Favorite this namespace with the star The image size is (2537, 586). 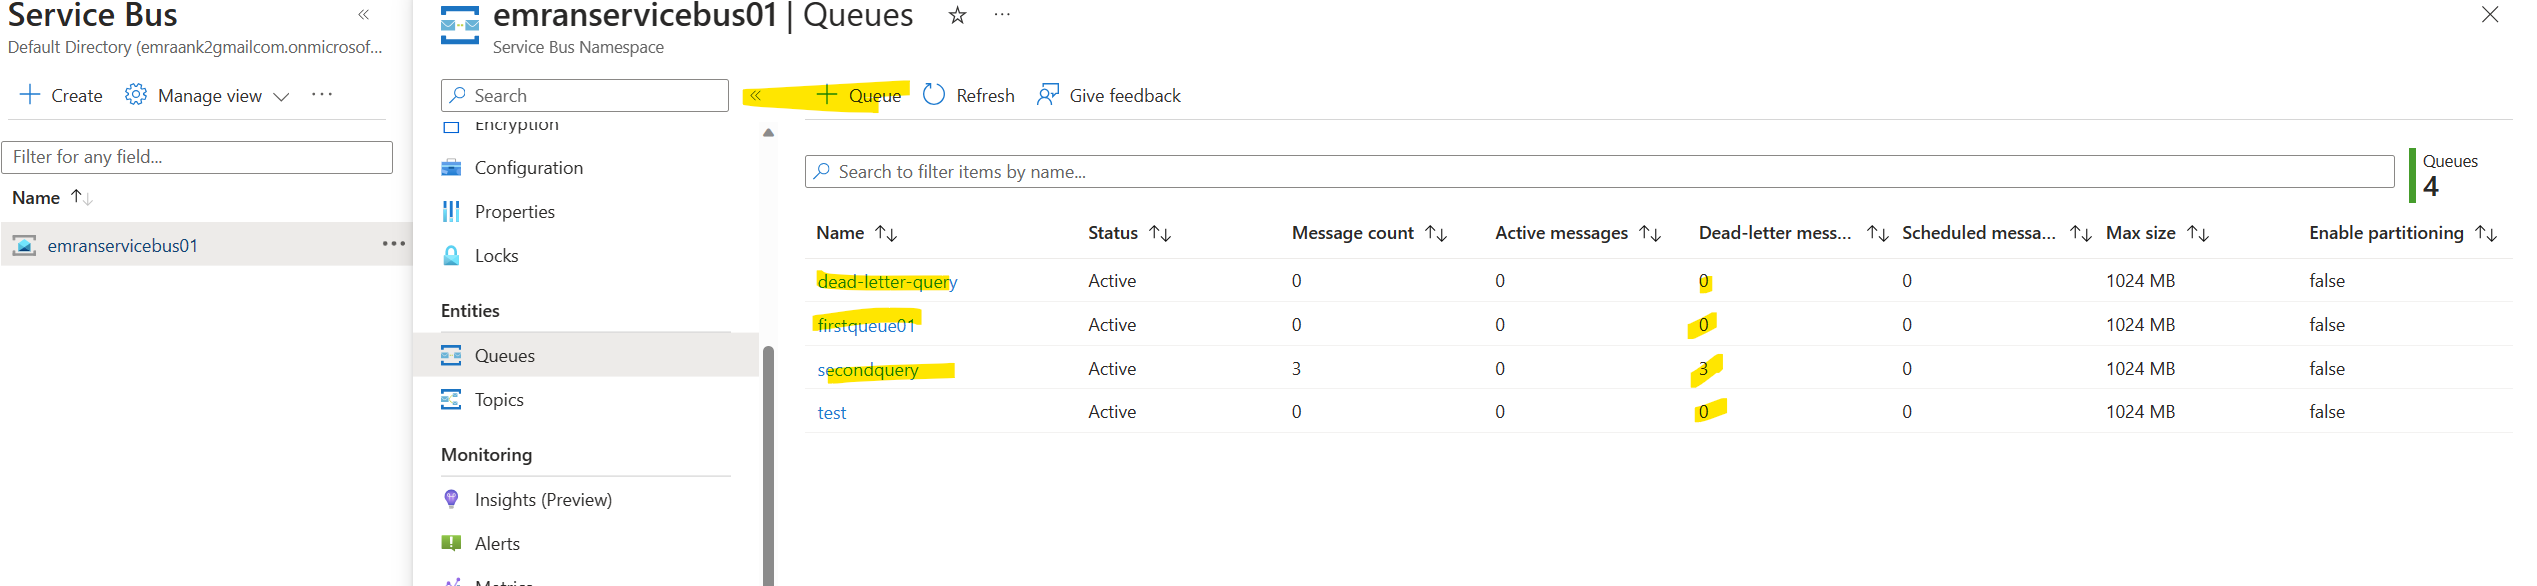(x=957, y=15)
